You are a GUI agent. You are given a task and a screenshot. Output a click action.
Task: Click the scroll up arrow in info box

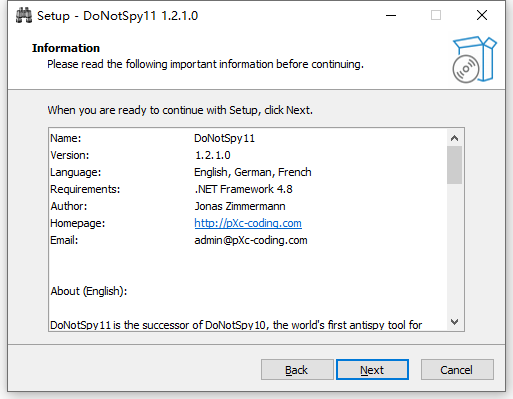point(454,138)
